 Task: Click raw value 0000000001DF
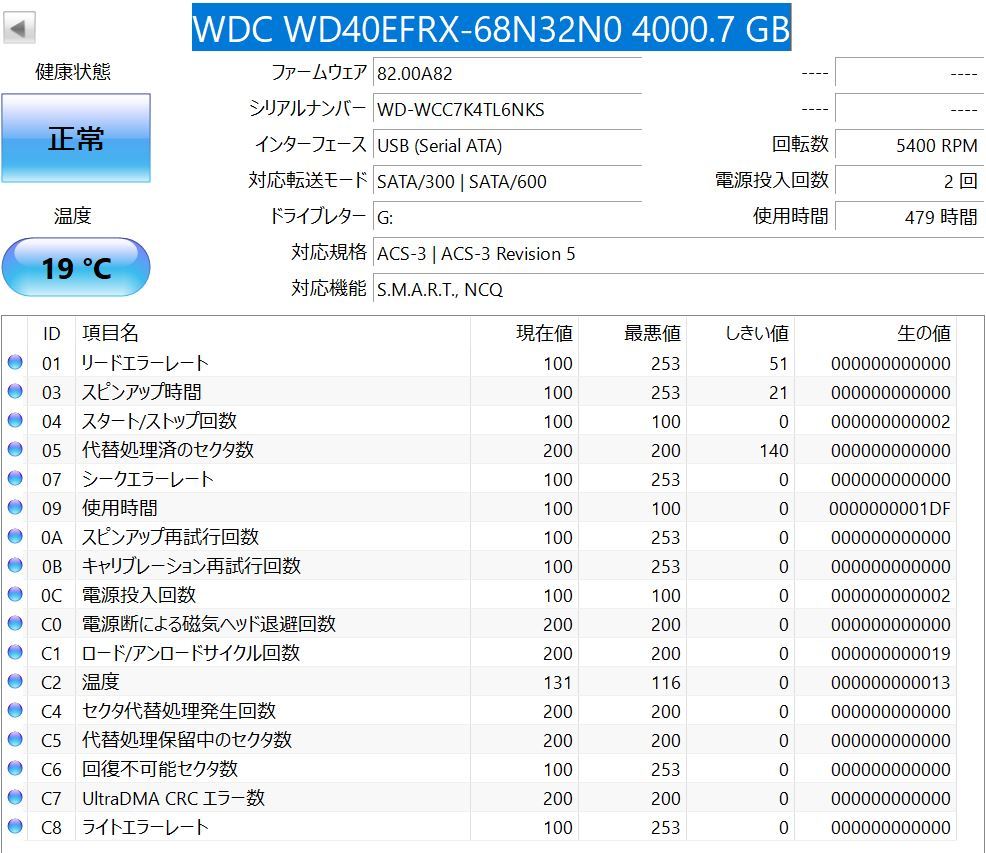890,508
